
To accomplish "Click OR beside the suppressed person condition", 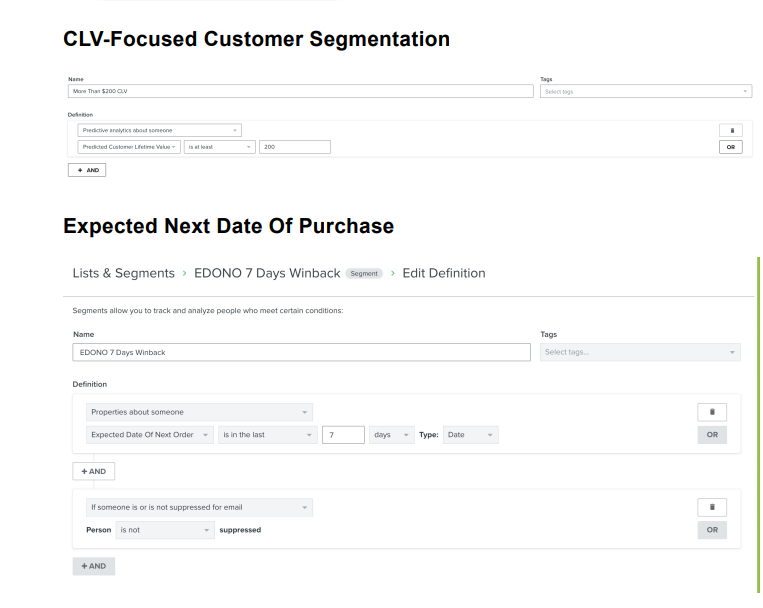I will (712, 530).
